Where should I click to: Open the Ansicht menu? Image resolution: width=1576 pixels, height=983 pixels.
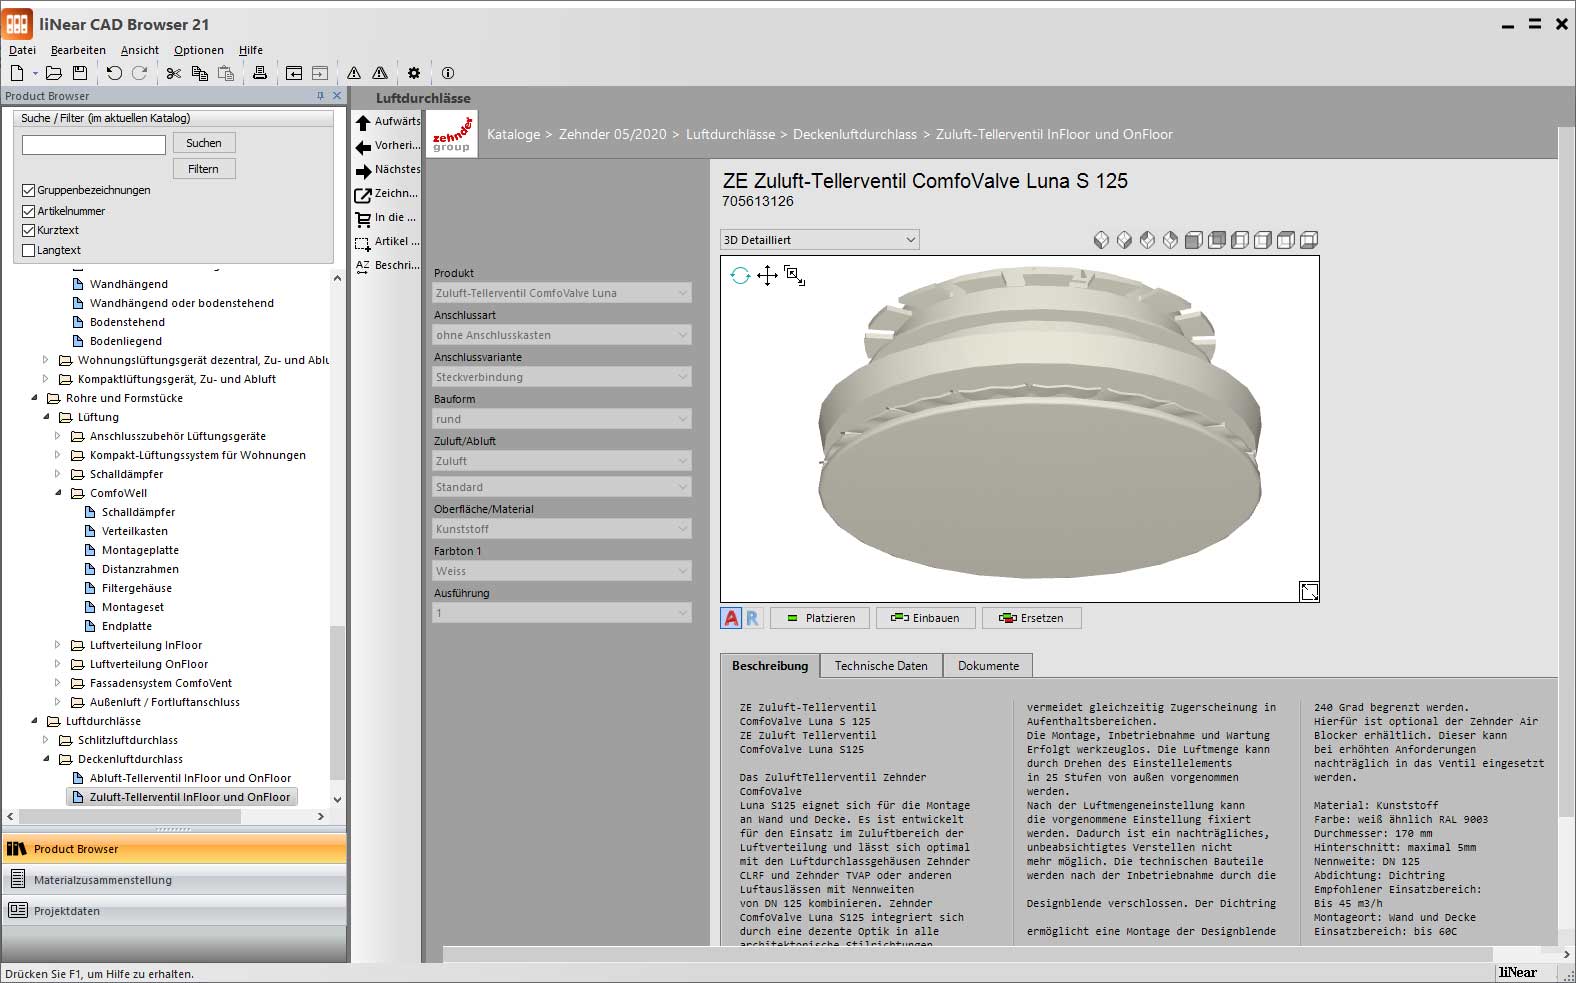pos(140,50)
